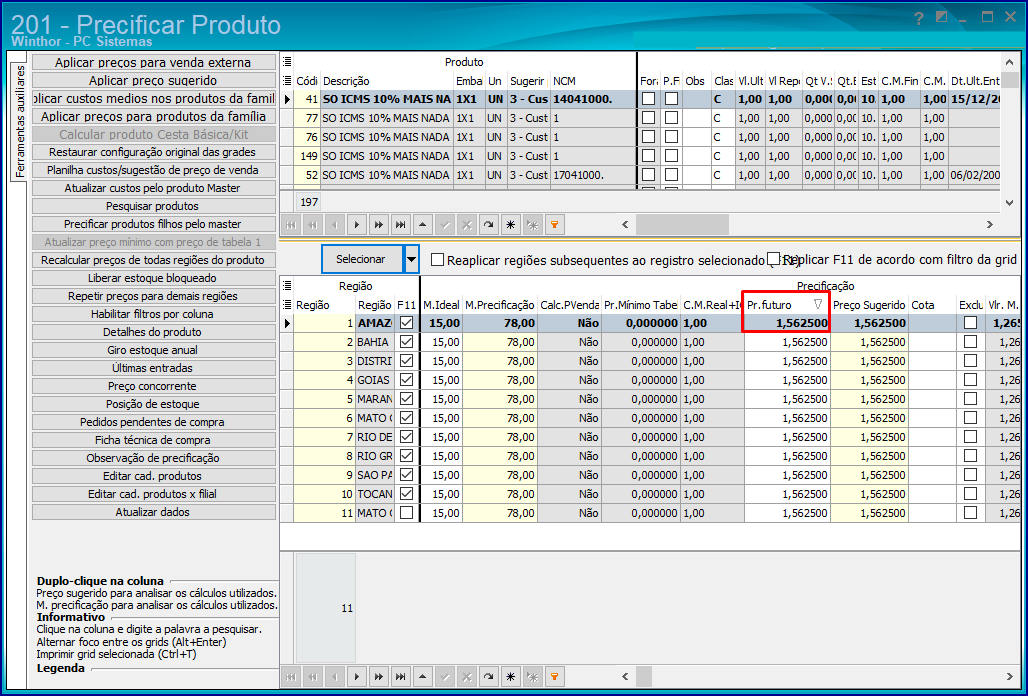Toggle F11 checkbox for AMAZ region row

click(406, 323)
